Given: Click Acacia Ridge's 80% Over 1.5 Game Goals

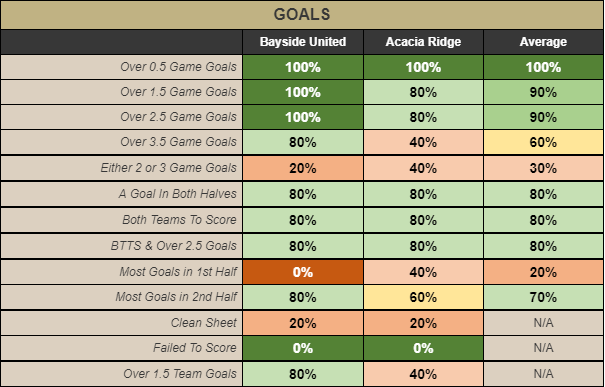Looking at the screenshot, I should tap(423, 92).
